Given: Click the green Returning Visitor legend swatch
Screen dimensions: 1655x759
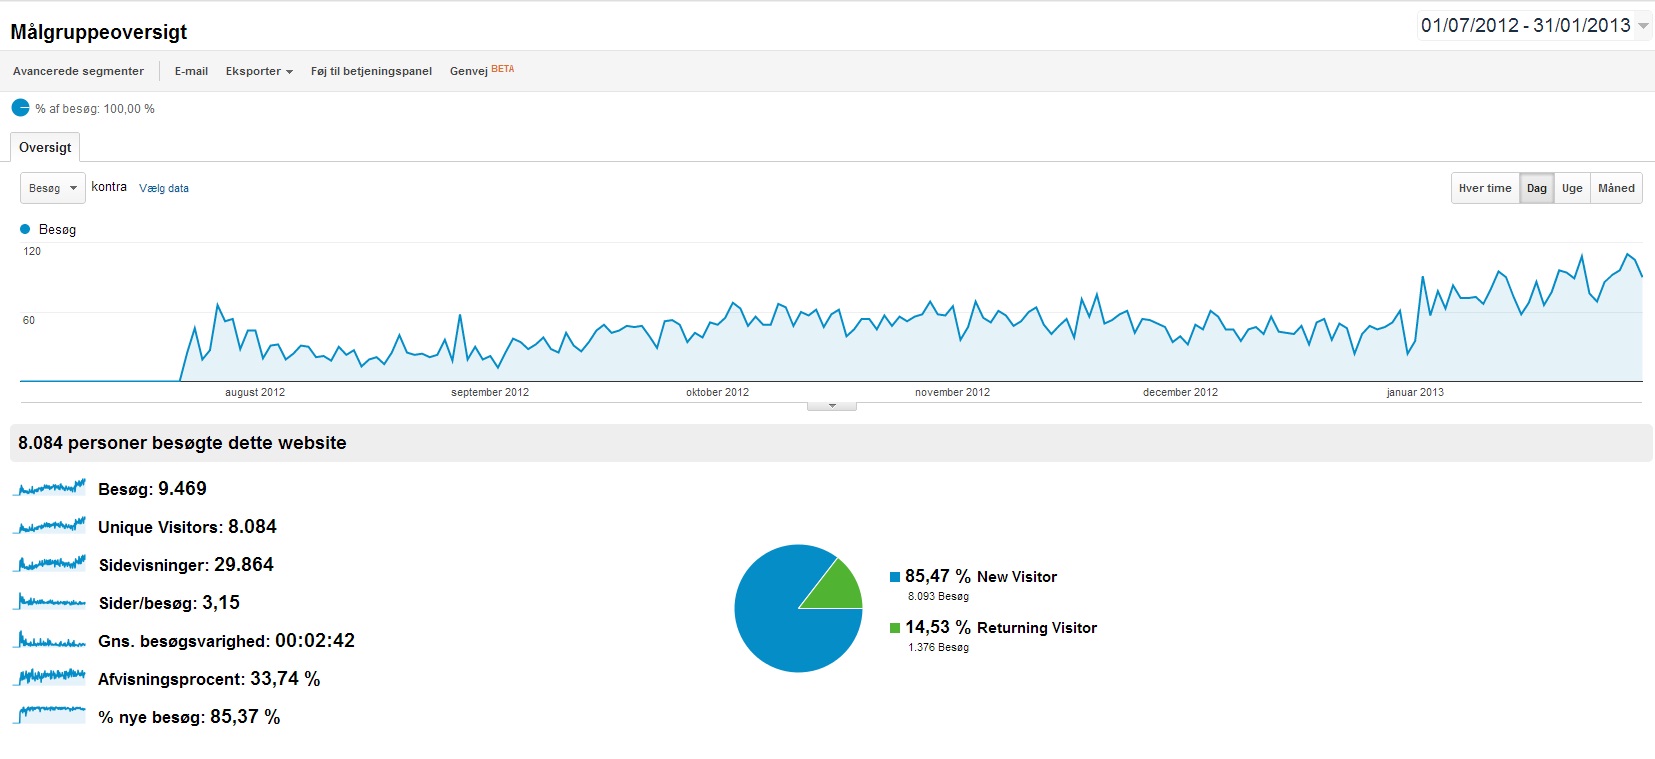Looking at the screenshot, I should 895,628.
